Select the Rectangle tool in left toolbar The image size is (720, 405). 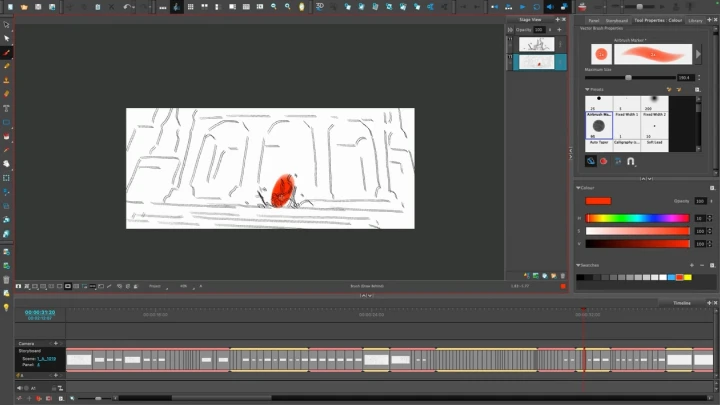click(x=7, y=122)
